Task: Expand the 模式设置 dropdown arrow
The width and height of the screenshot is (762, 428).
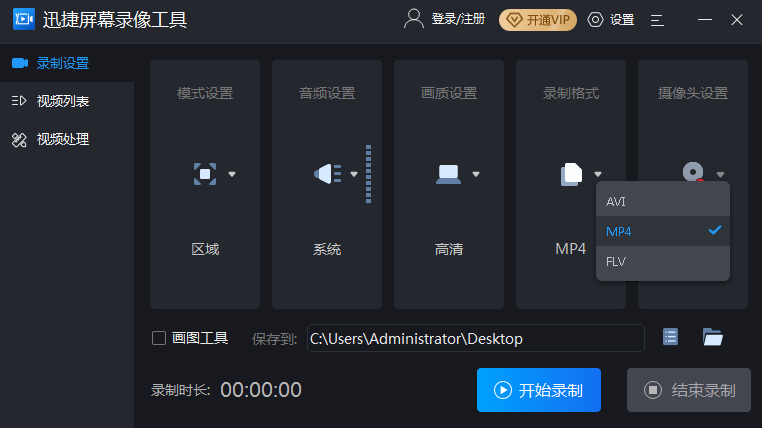Action: pos(232,174)
